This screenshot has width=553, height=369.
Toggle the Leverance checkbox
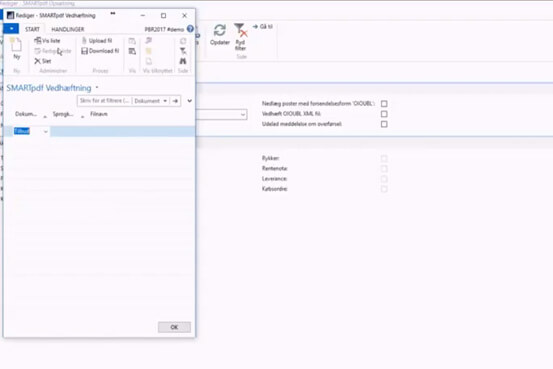tap(384, 179)
